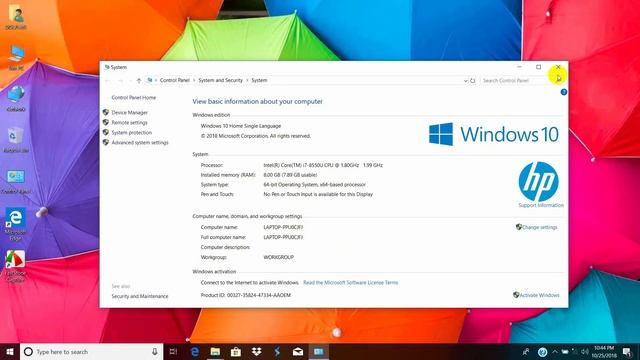Open the taskbar clock and date
The width and height of the screenshot is (640, 360).
[604, 351]
